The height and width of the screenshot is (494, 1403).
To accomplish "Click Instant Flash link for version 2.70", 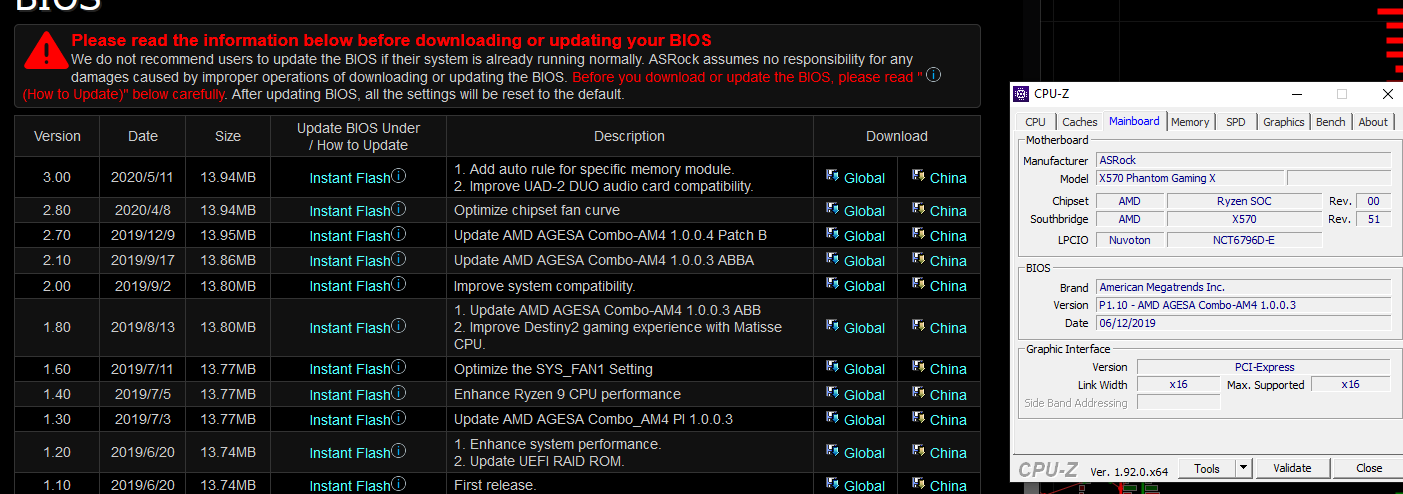I will coord(349,236).
